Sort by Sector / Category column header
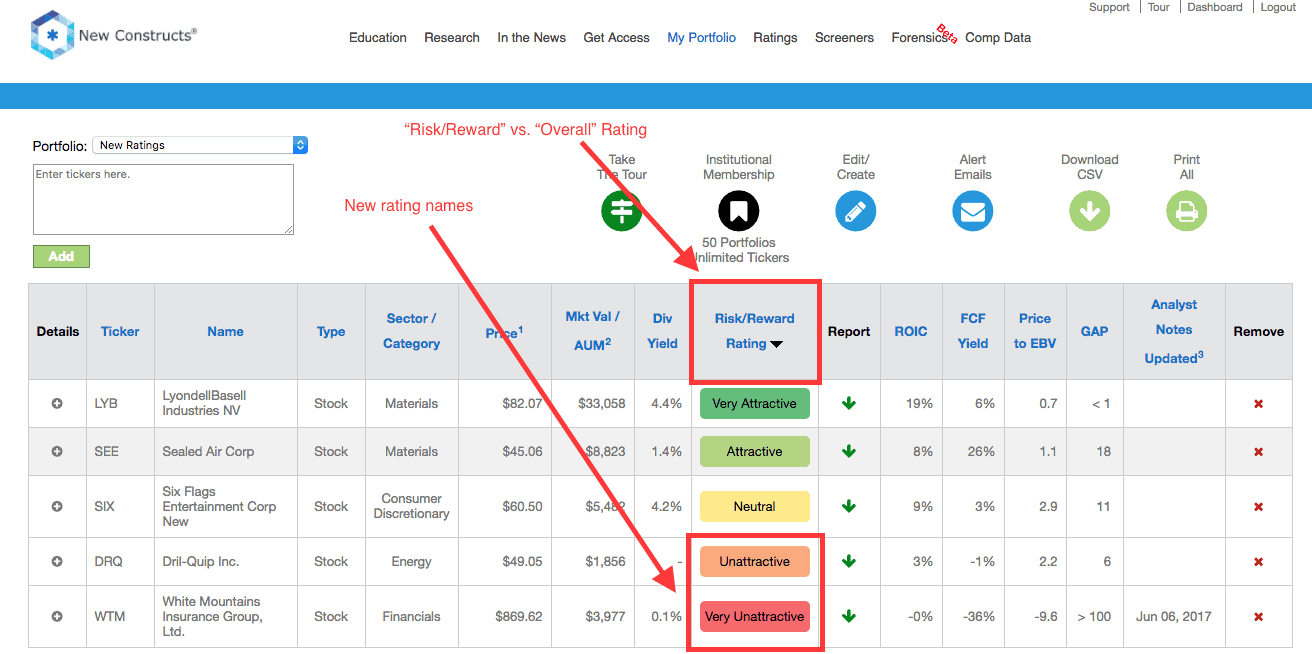 [x=411, y=331]
